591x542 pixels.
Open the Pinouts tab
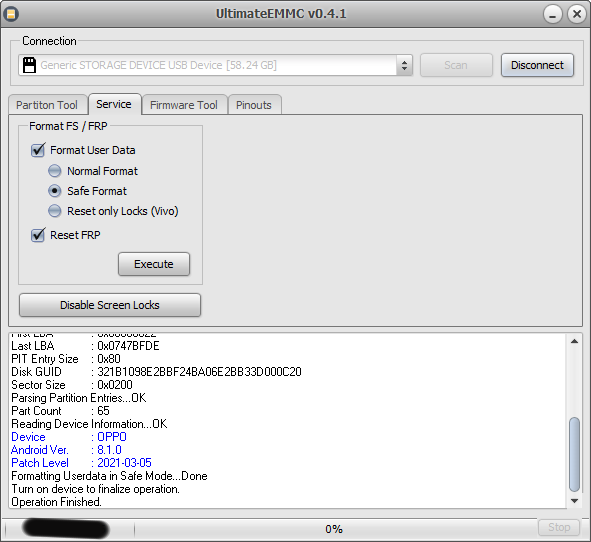click(254, 105)
